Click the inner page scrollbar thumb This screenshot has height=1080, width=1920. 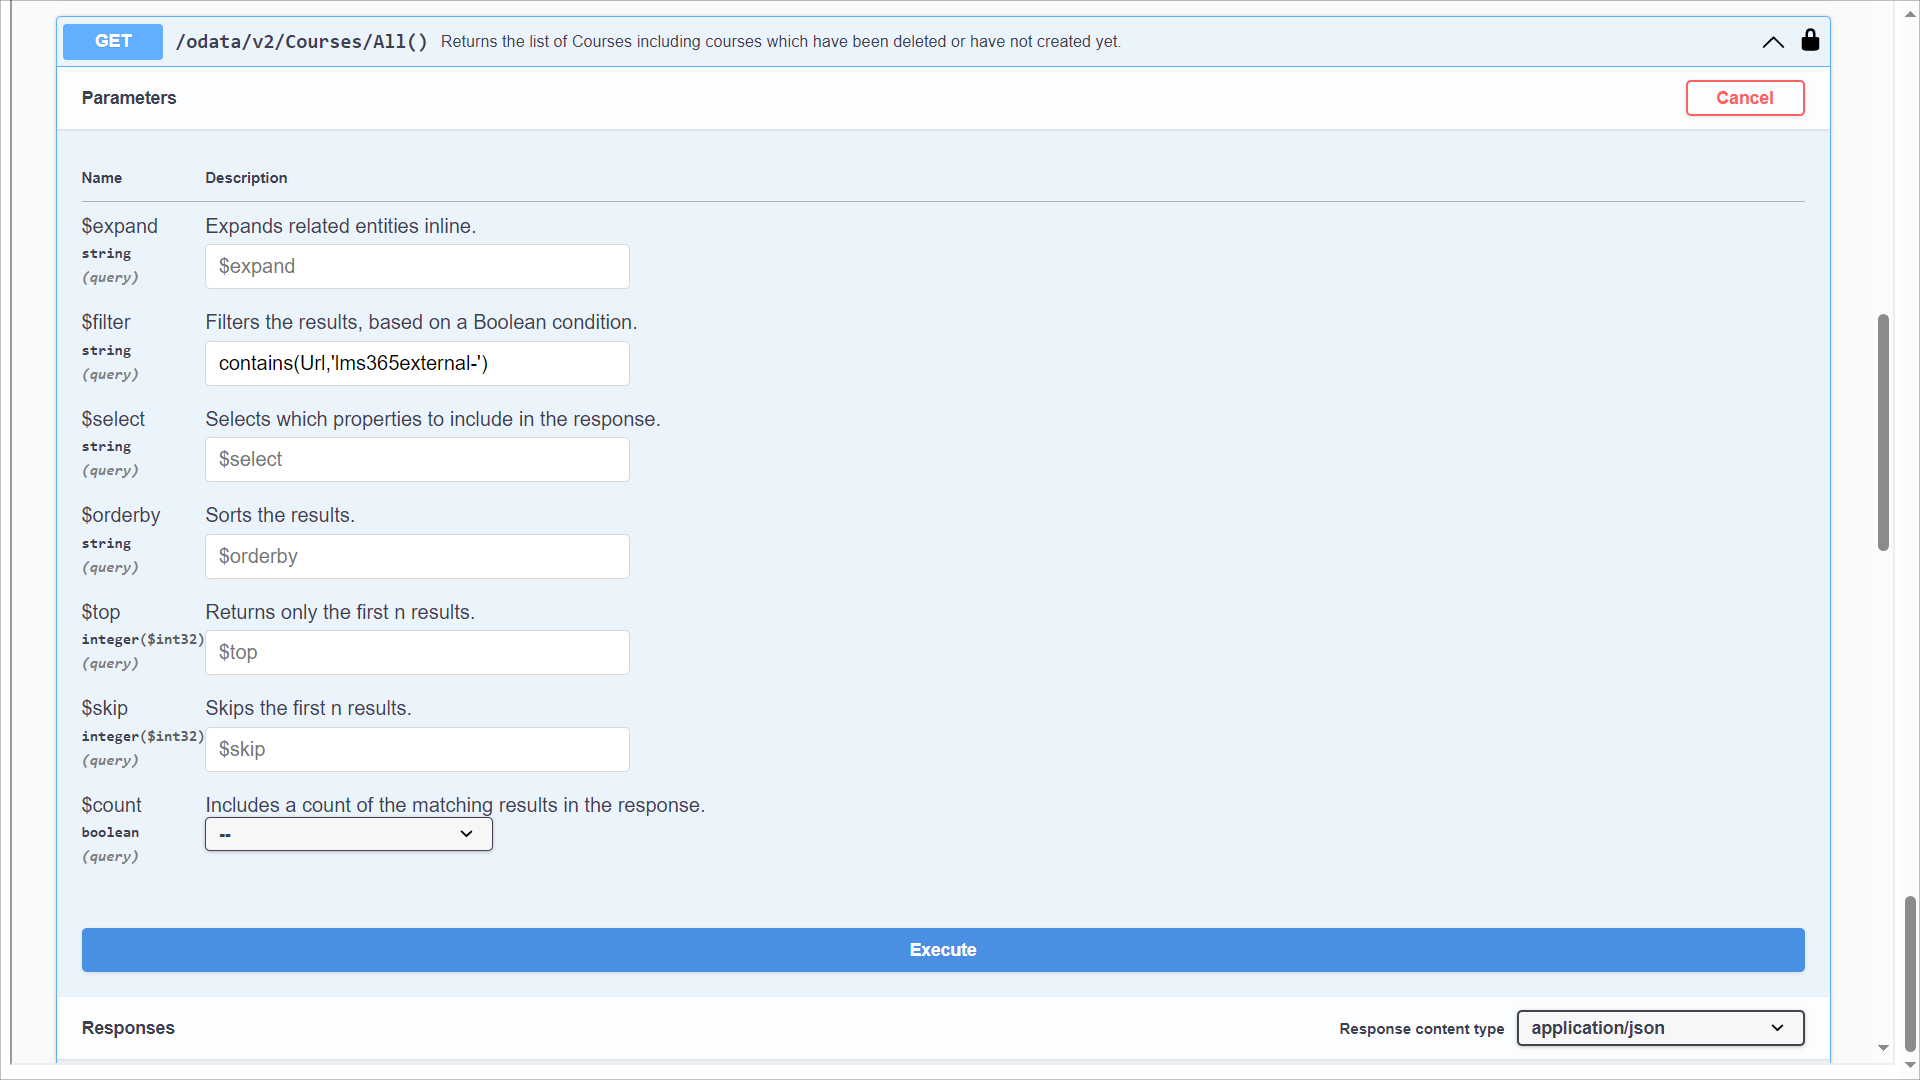[x=1883, y=432]
